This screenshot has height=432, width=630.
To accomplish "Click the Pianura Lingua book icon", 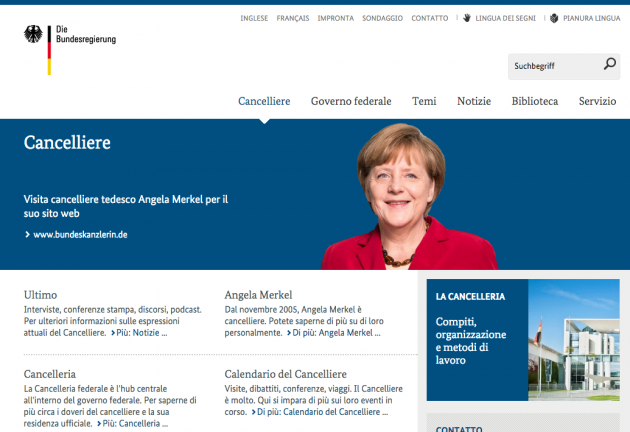I will tap(554, 18).
